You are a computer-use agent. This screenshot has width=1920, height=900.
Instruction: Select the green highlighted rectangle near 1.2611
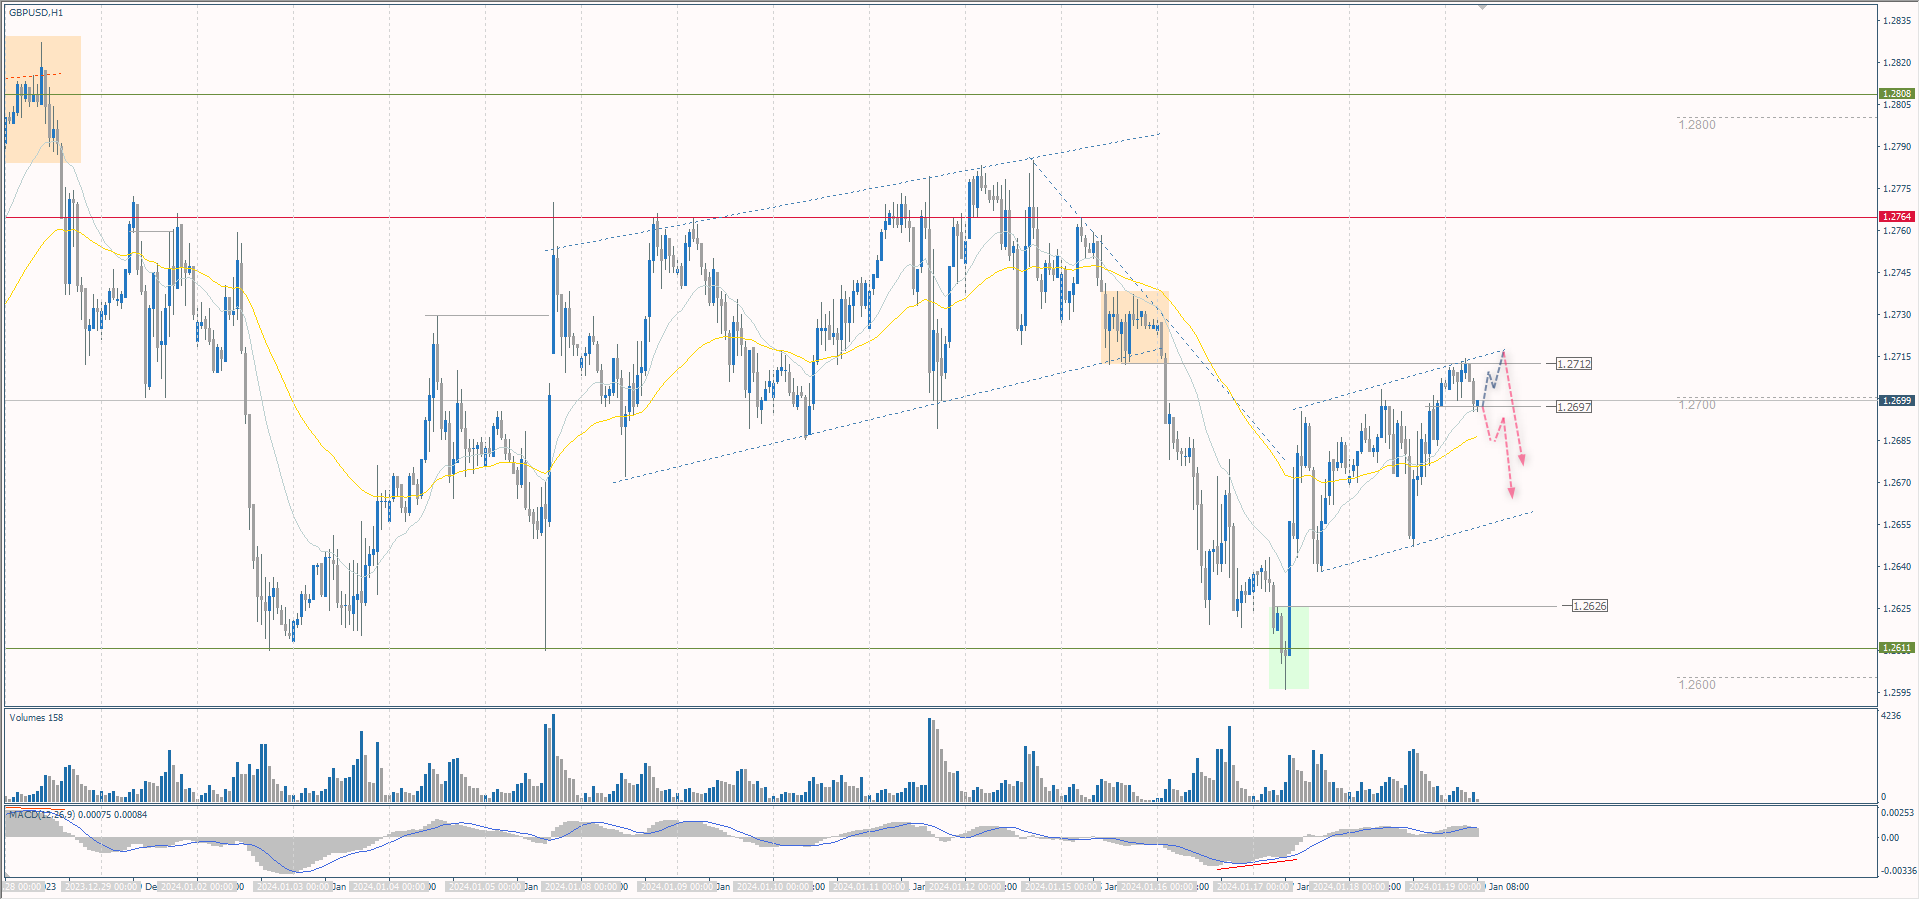tap(1289, 647)
